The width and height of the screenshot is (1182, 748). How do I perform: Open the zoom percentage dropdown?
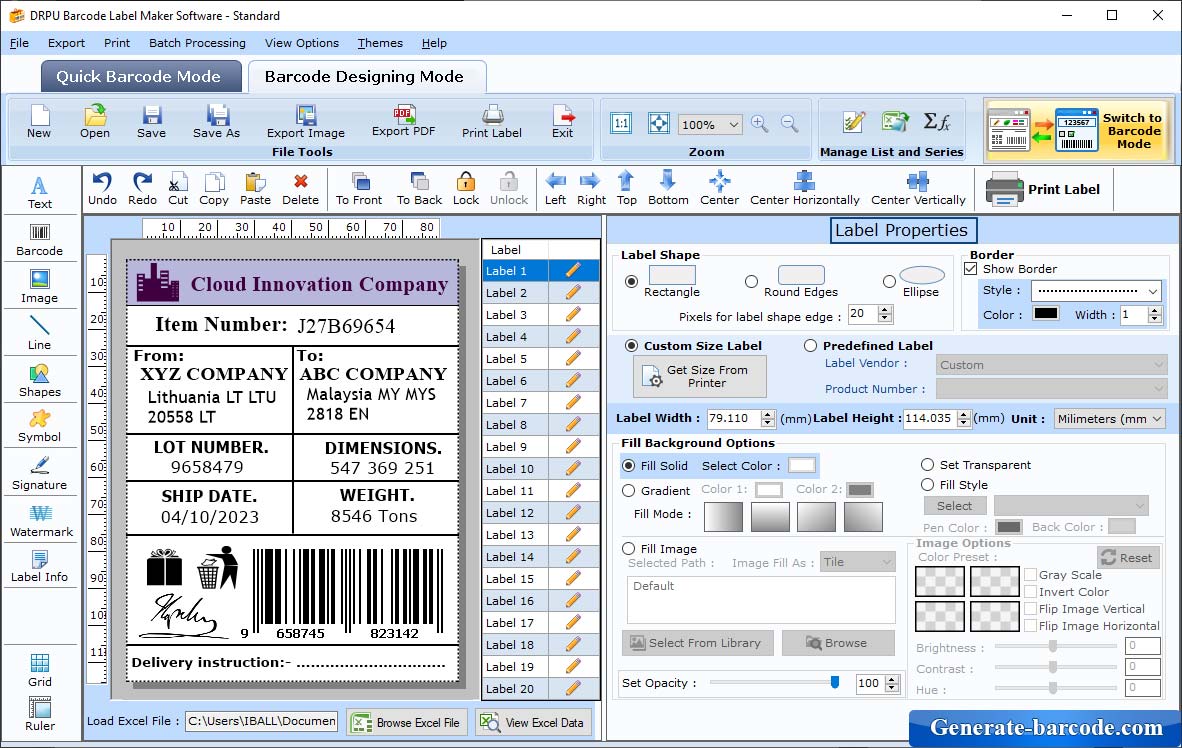pos(733,124)
